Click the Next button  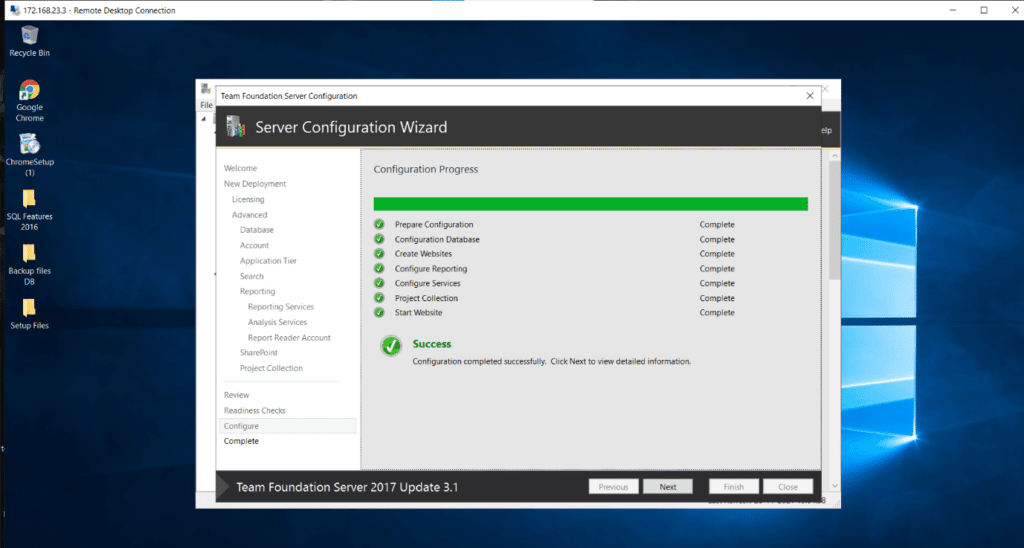tap(667, 487)
